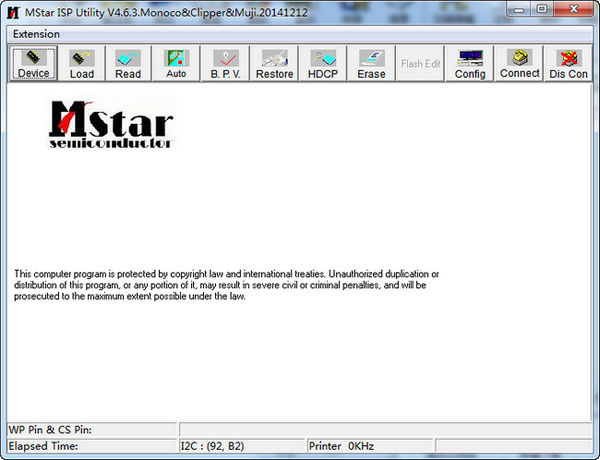
Task: Click the MStar semiconductor logo
Action: coord(111,125)
